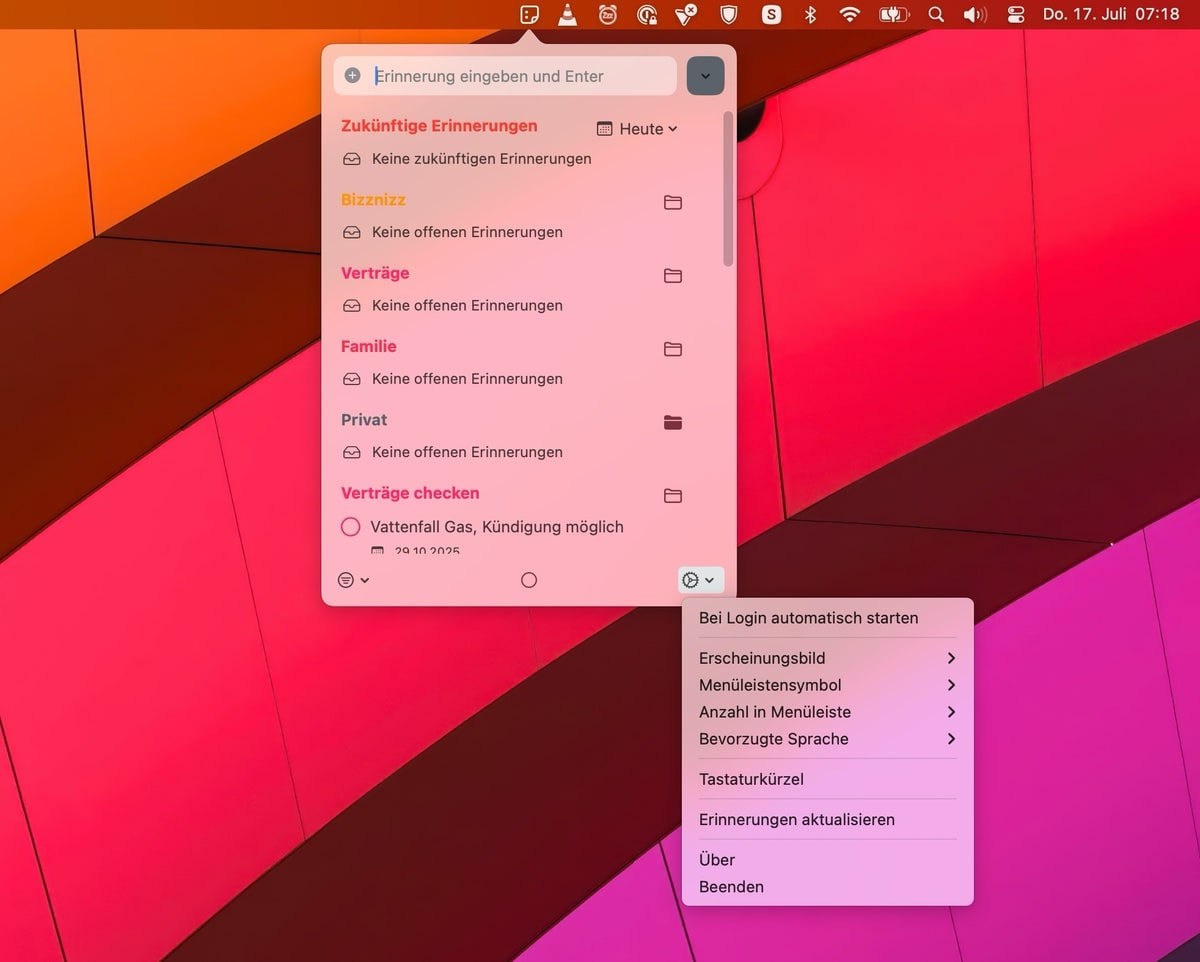The width and height of the screenshot is (1200, 962).
Task: Click the reminders app icon in menu bar
Action: 530,15
